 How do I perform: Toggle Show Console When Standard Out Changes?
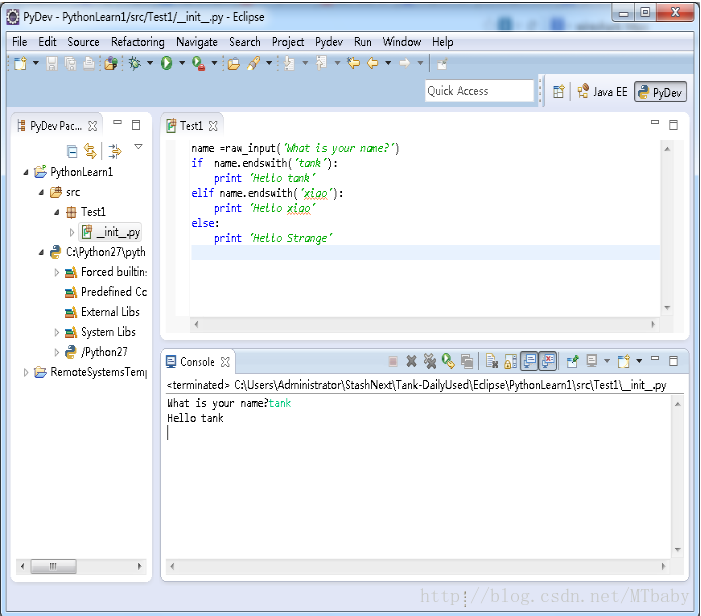tap(529, 361)
